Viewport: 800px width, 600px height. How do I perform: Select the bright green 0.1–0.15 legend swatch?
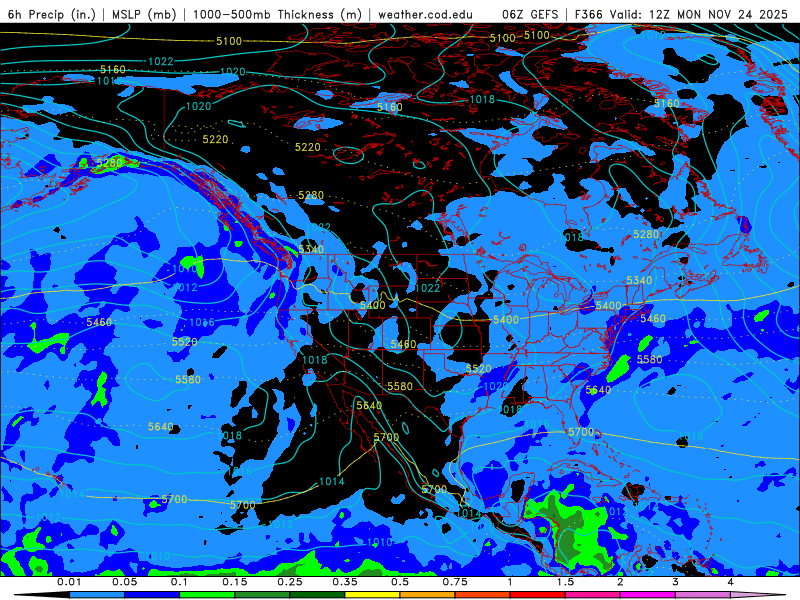click(x=207, y=595)
